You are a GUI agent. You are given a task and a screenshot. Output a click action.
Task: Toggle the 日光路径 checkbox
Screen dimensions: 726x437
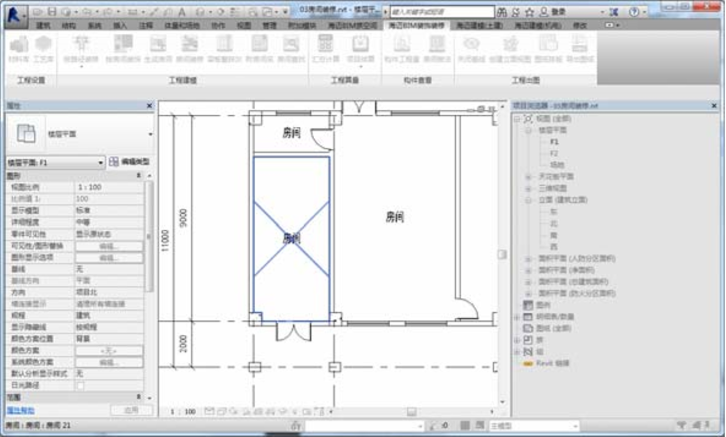point(80,386)
